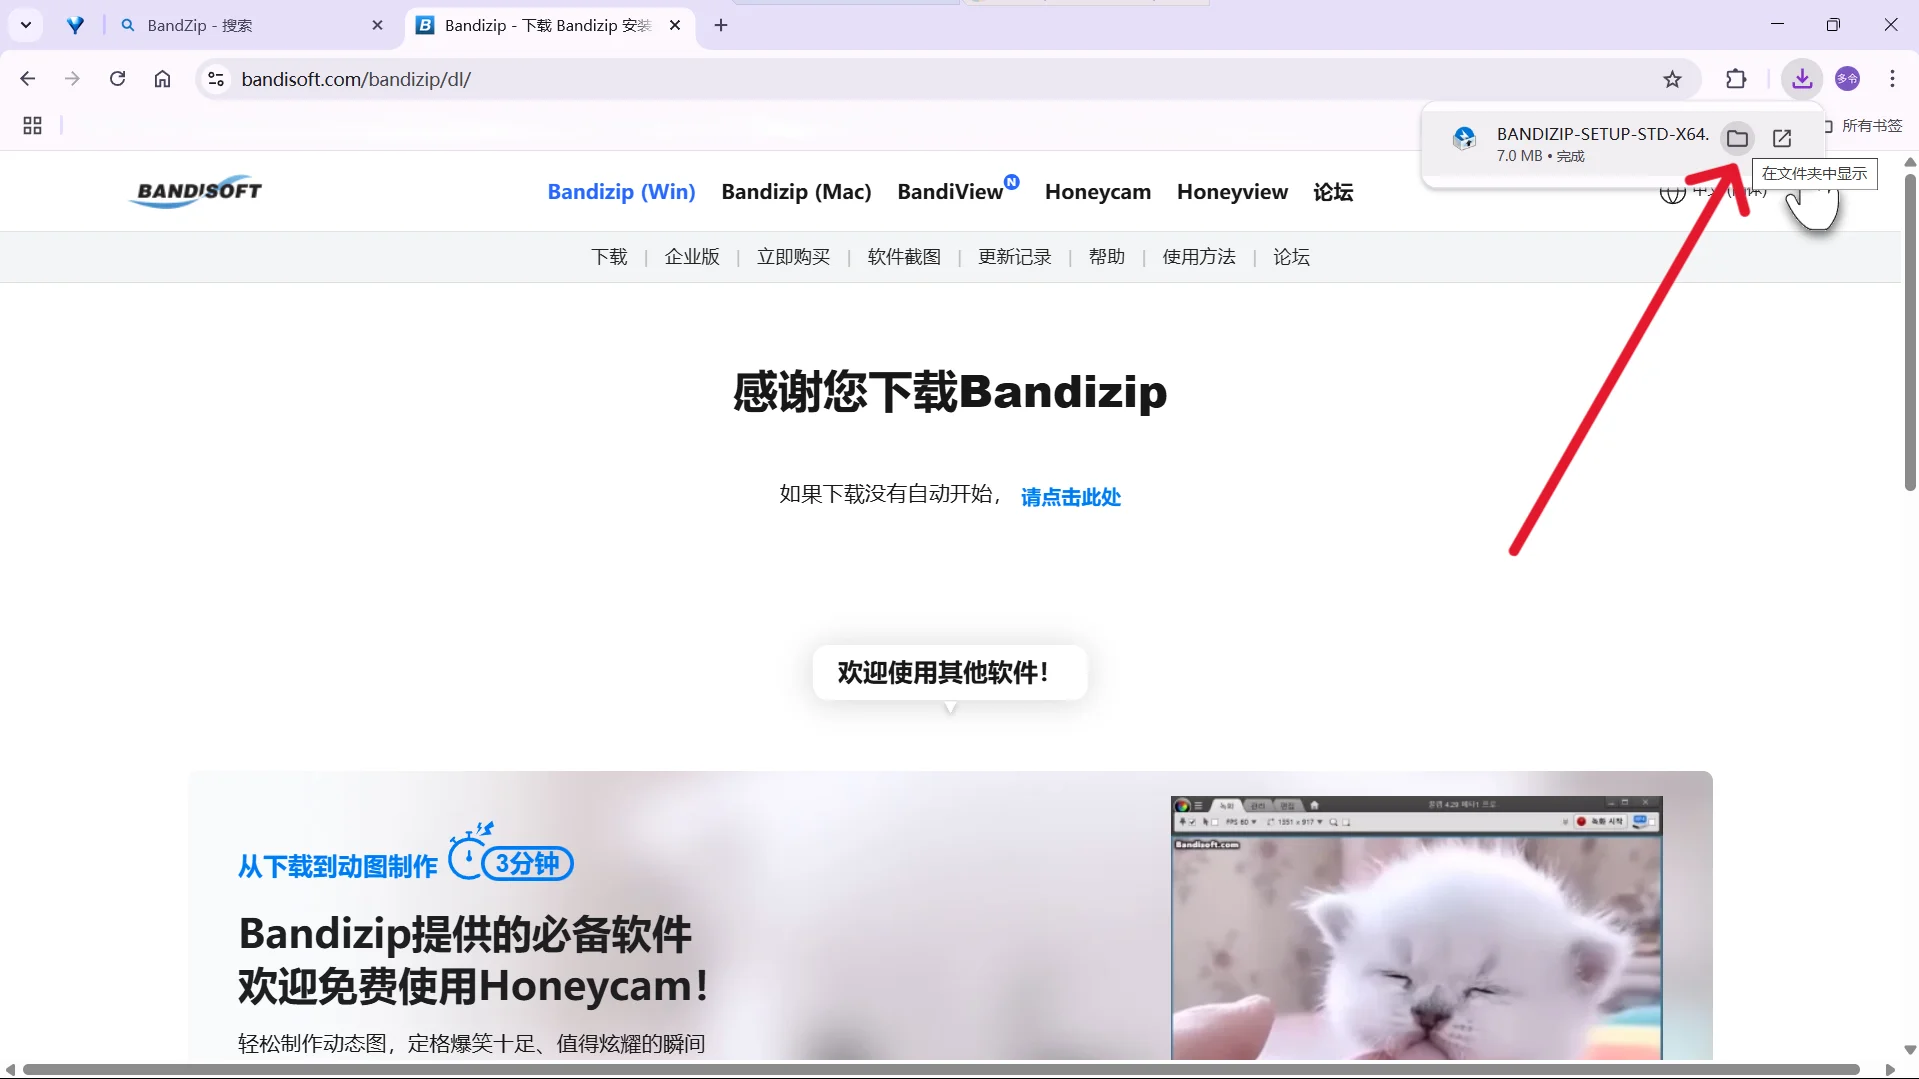The image size is (1919, 1079).
Task: Open 所有书签 bookmarks panel
Action: coord(1871,125)
